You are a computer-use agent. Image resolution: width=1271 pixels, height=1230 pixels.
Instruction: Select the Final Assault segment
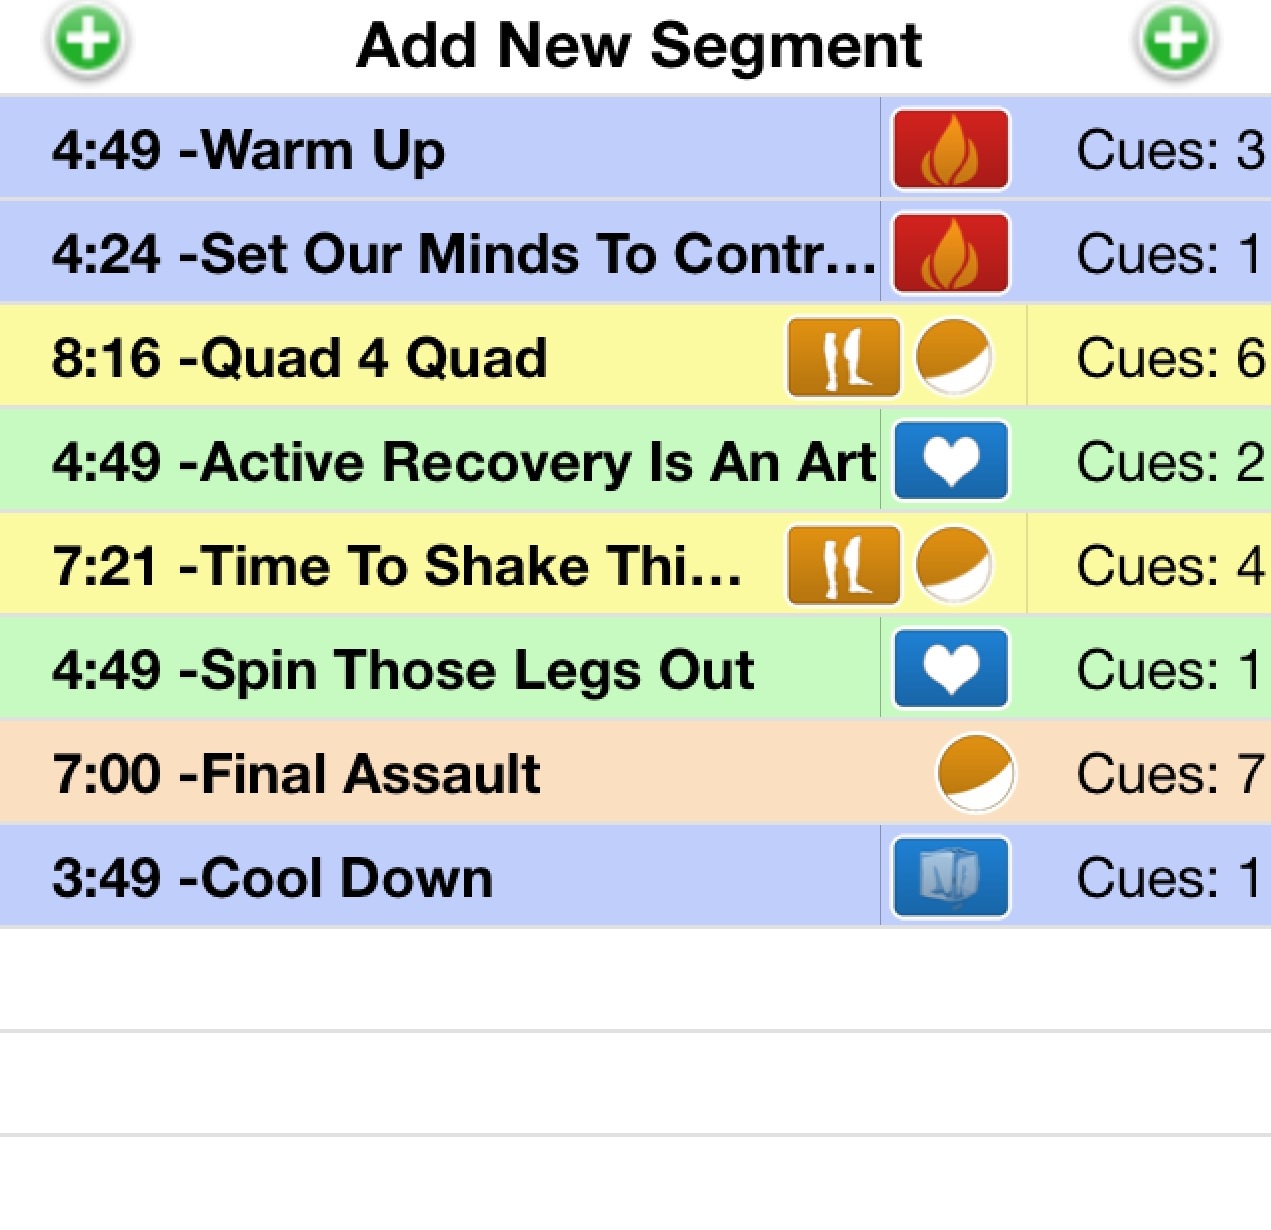coord(636,774)
